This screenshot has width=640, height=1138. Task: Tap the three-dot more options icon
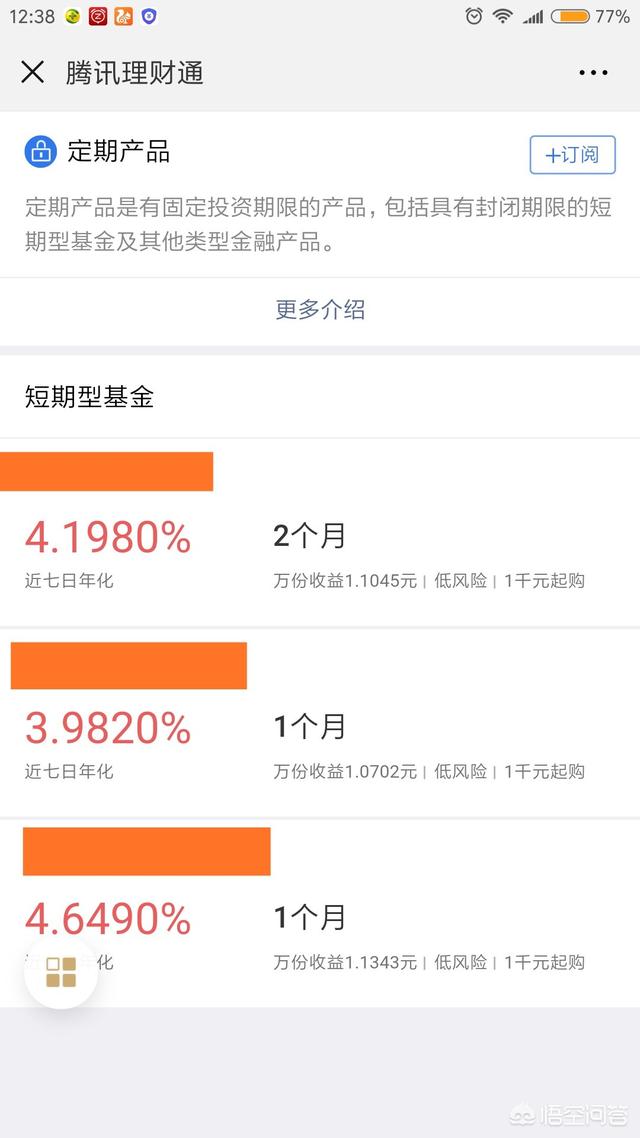tap(593, 72)
